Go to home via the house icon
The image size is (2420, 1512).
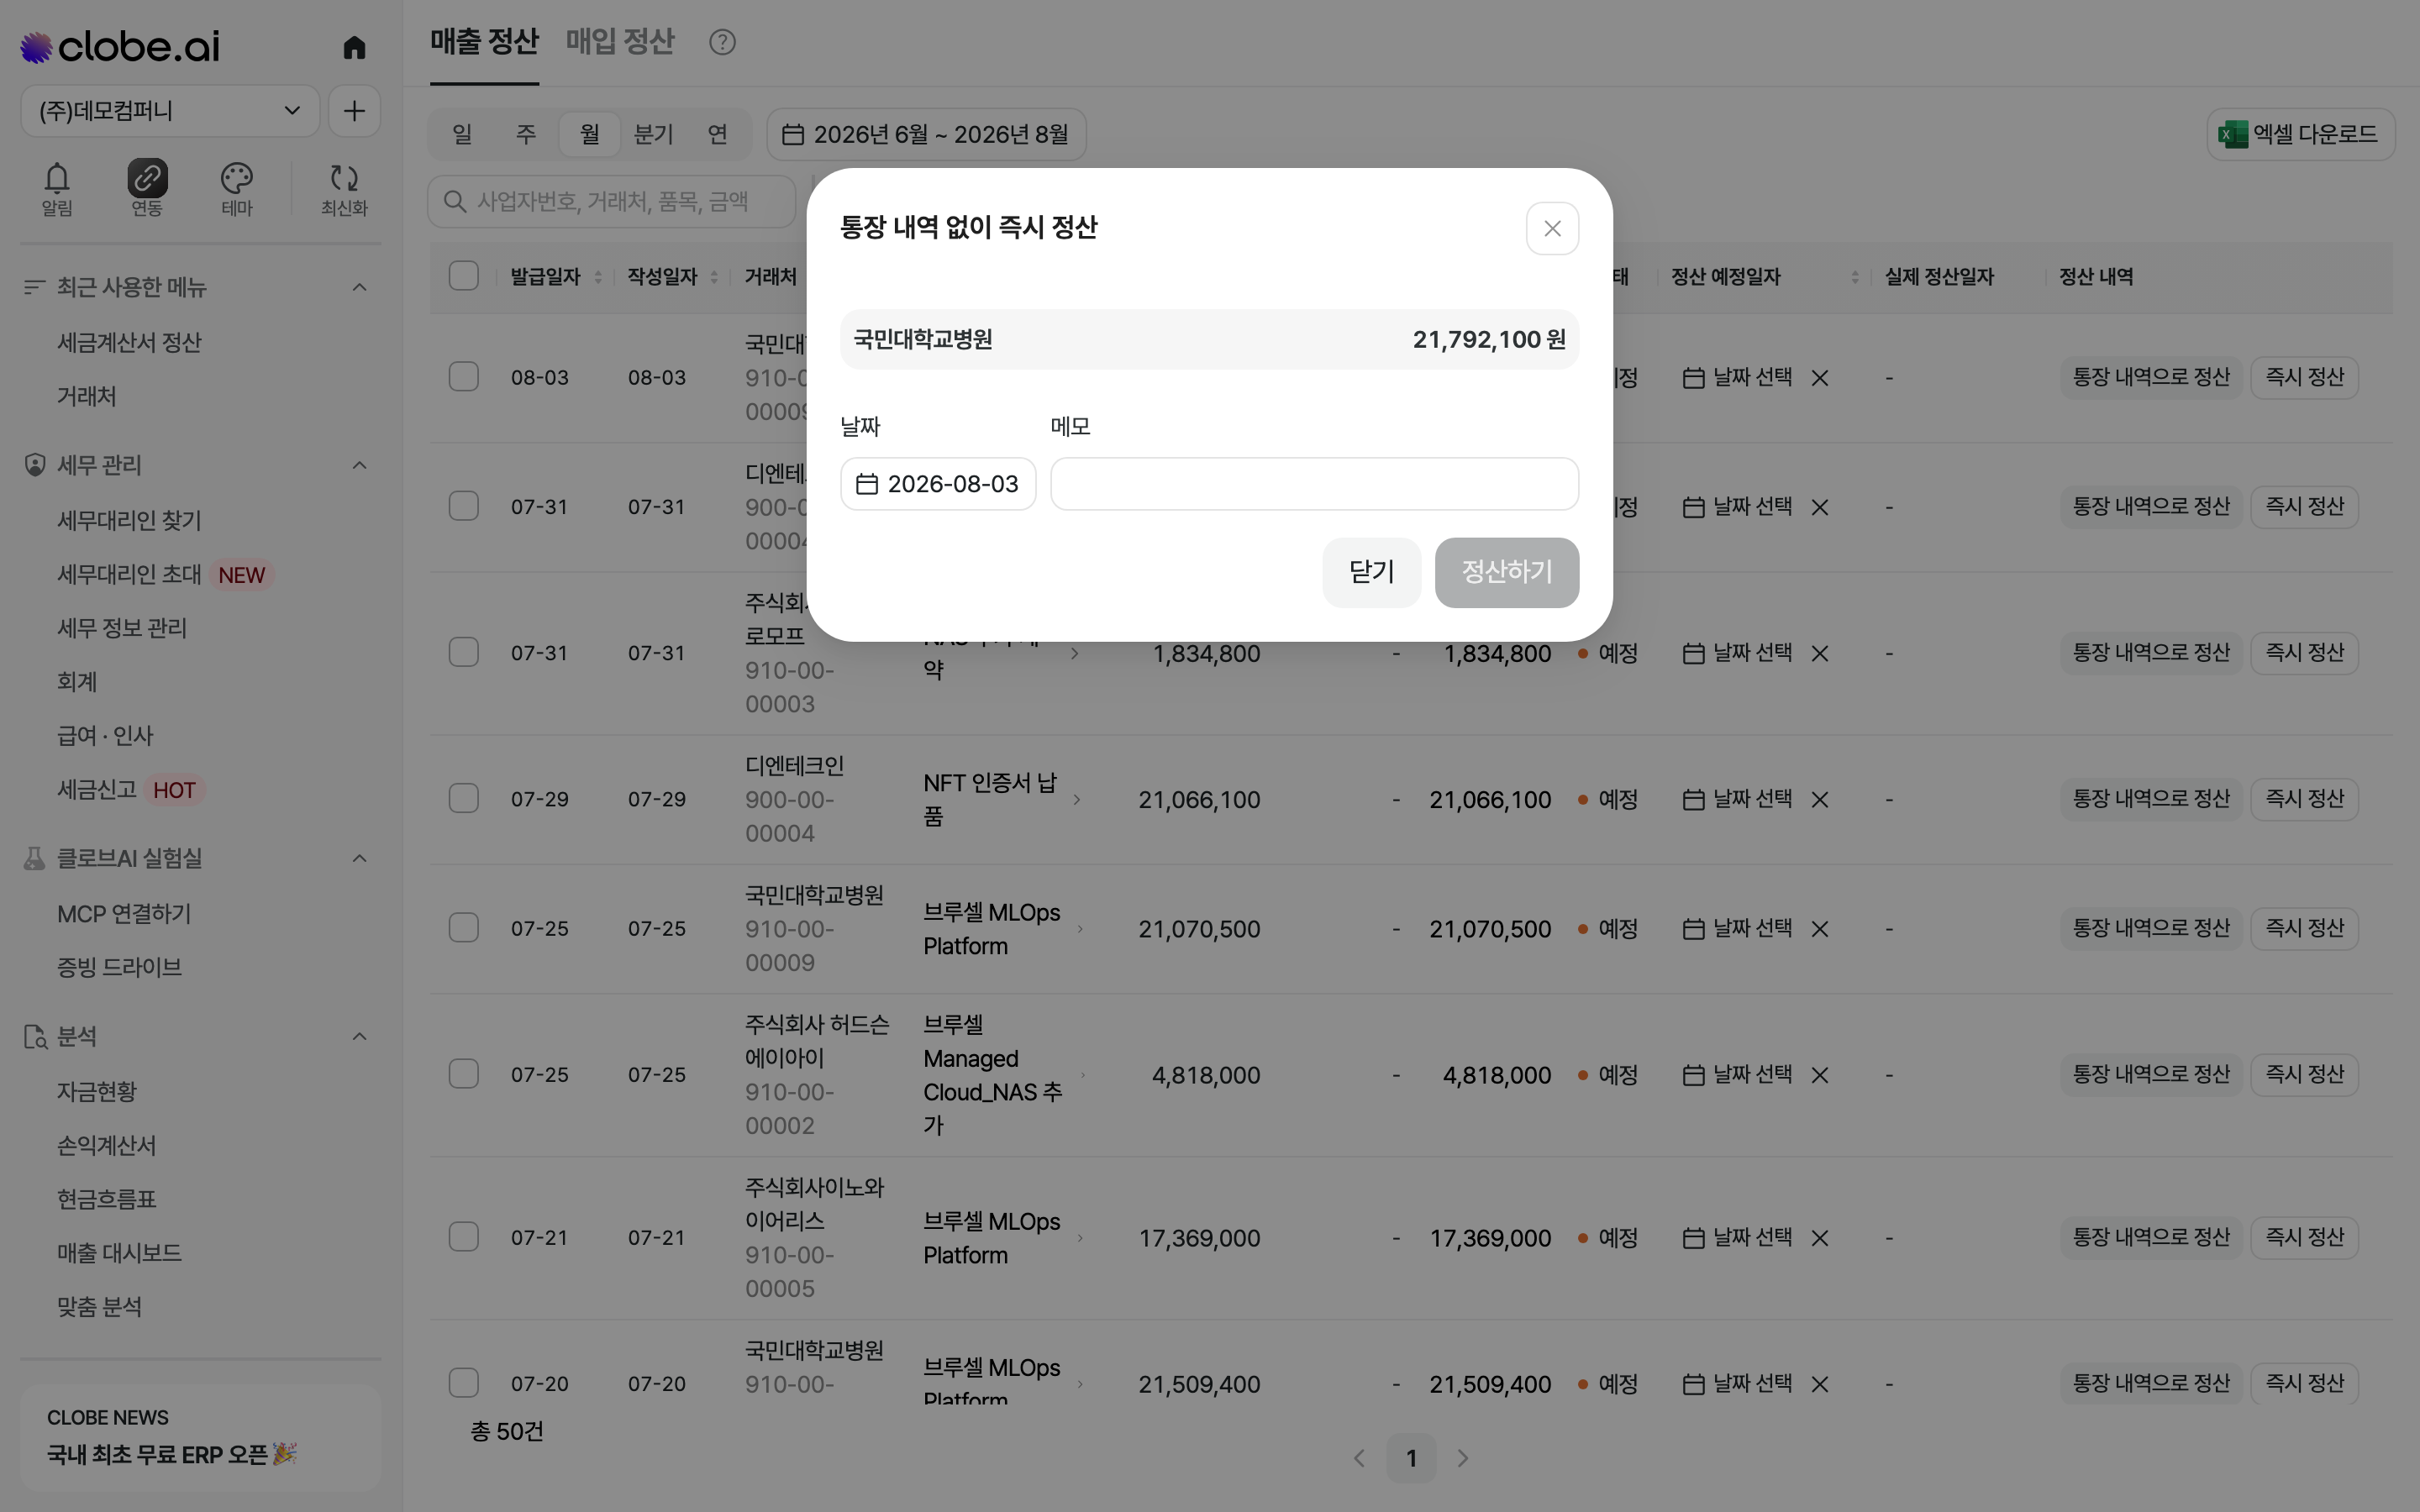pyautogui.click(x=354, y=47)
